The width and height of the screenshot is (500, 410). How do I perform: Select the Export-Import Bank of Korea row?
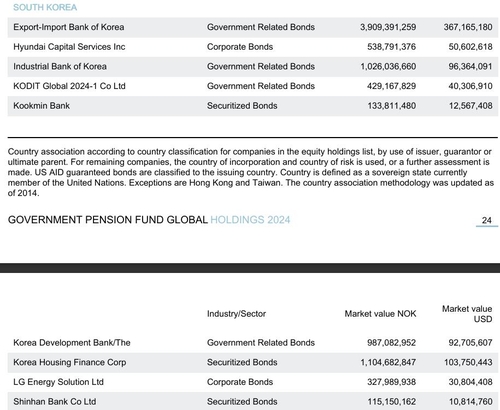[x=253, y=27]
